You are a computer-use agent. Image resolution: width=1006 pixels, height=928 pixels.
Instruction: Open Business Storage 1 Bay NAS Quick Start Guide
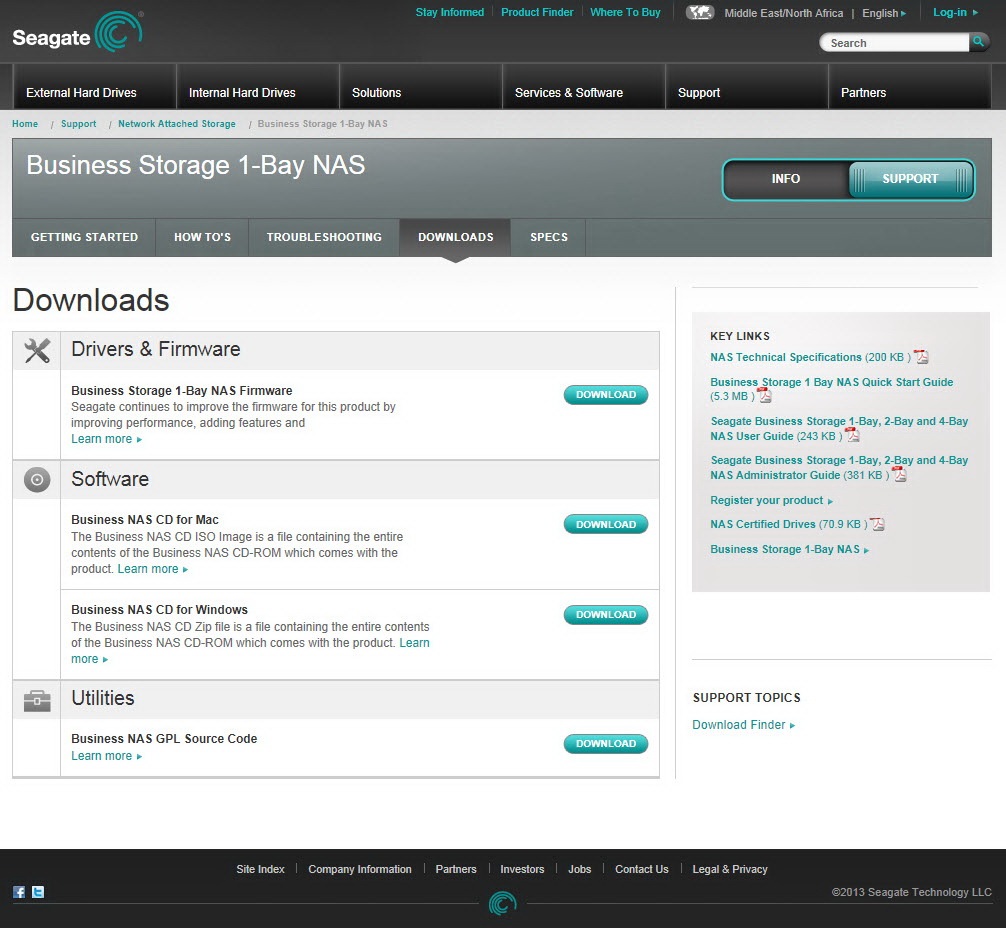[831, 382]
